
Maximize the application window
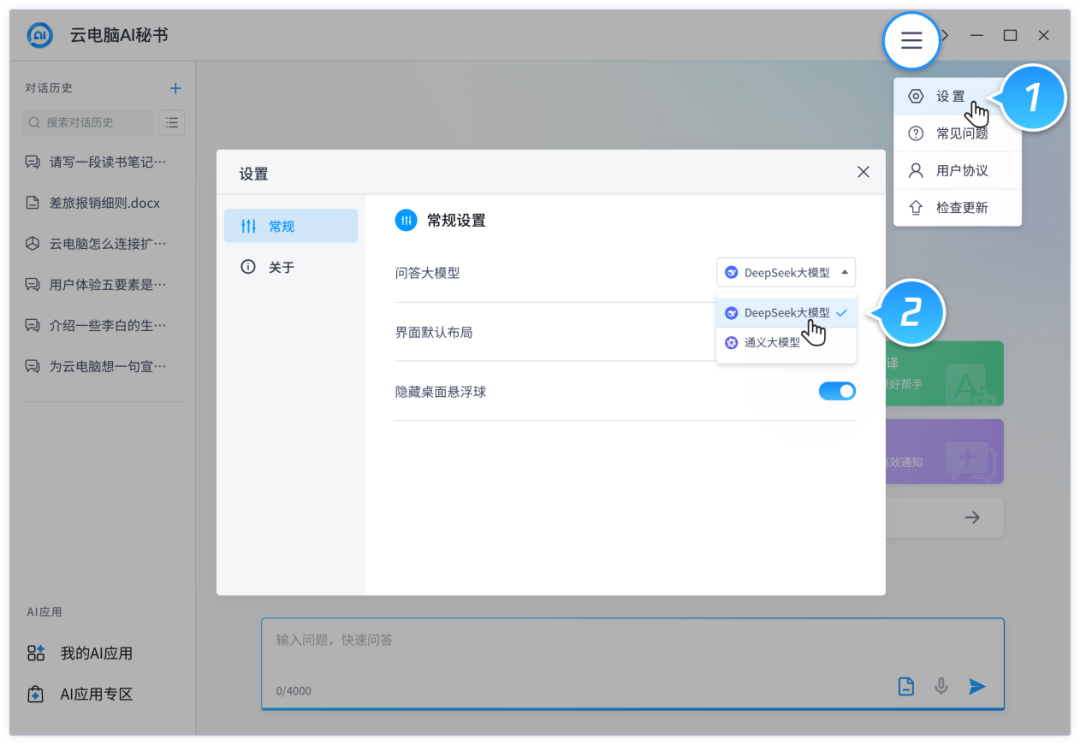click(x=1010, y=35)
